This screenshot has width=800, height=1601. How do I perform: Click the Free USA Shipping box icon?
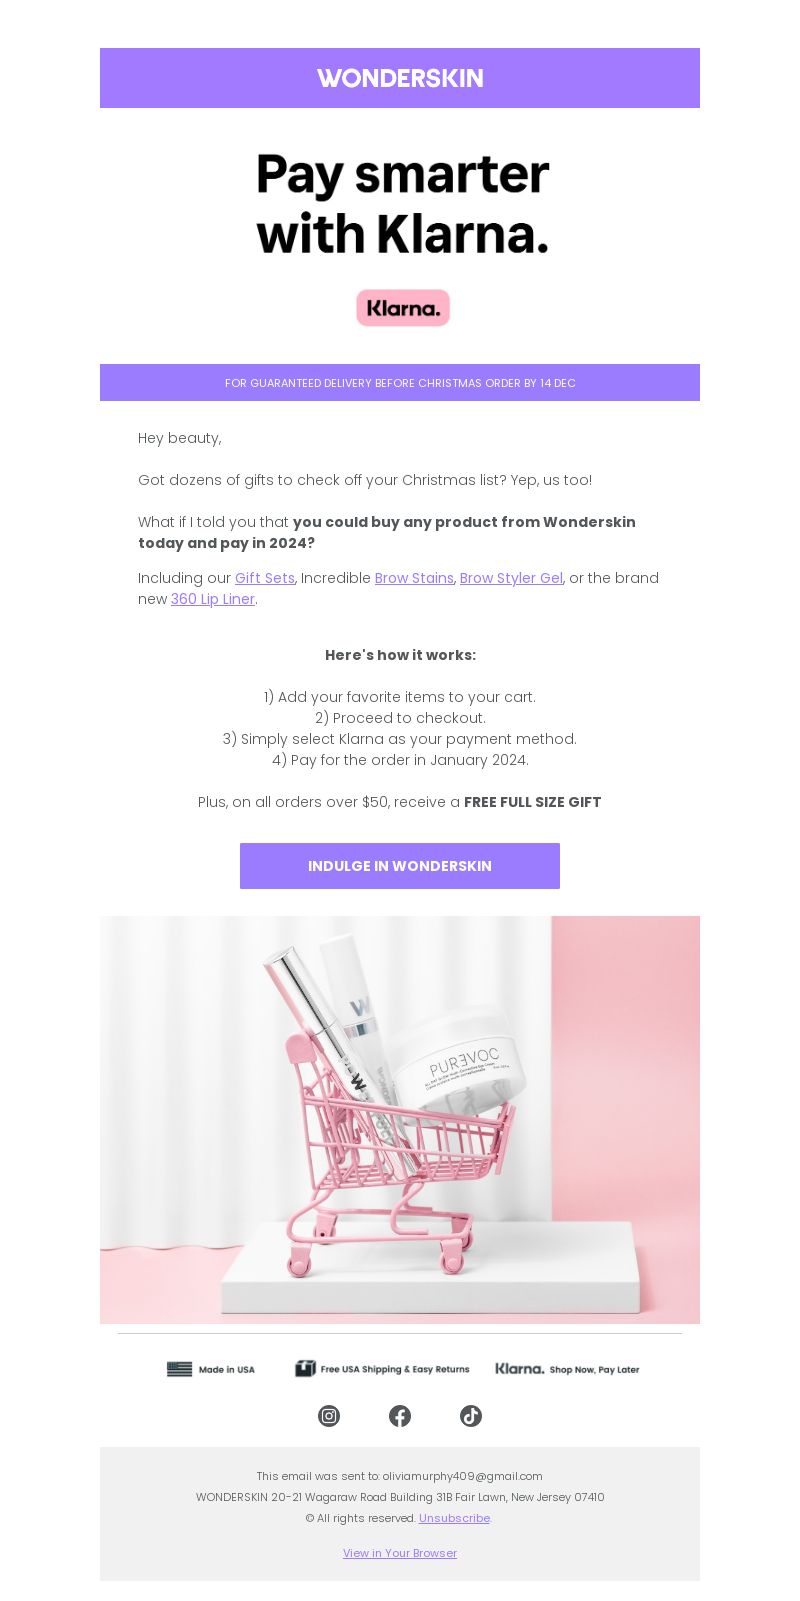pos(305,1369)
